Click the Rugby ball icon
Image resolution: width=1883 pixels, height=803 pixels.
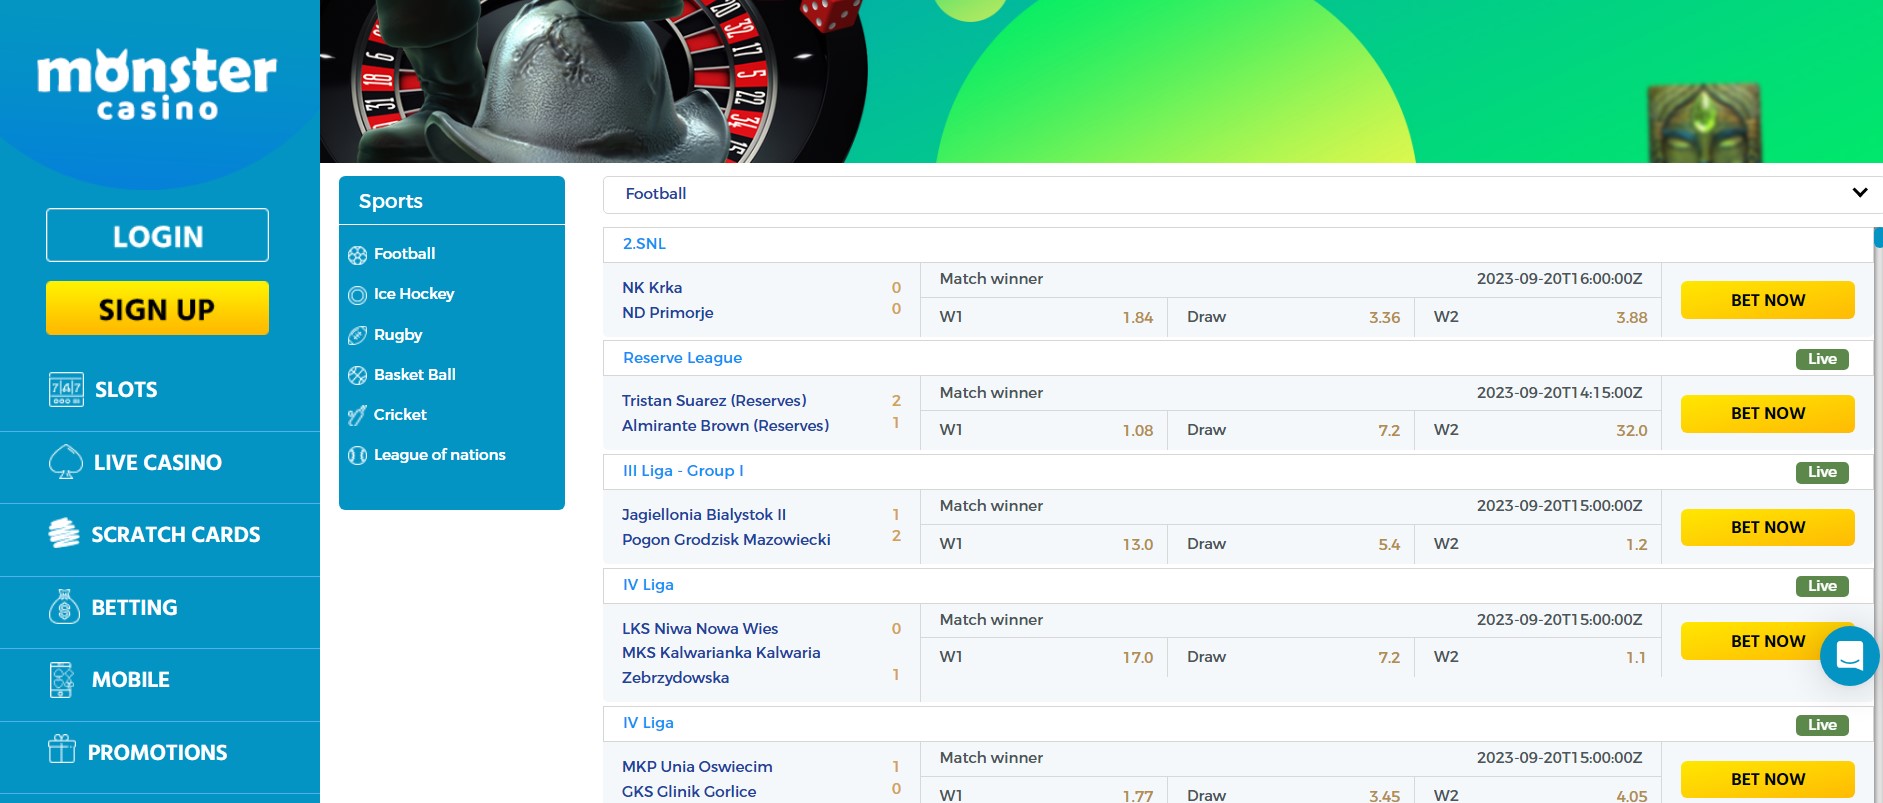(357, 335)
